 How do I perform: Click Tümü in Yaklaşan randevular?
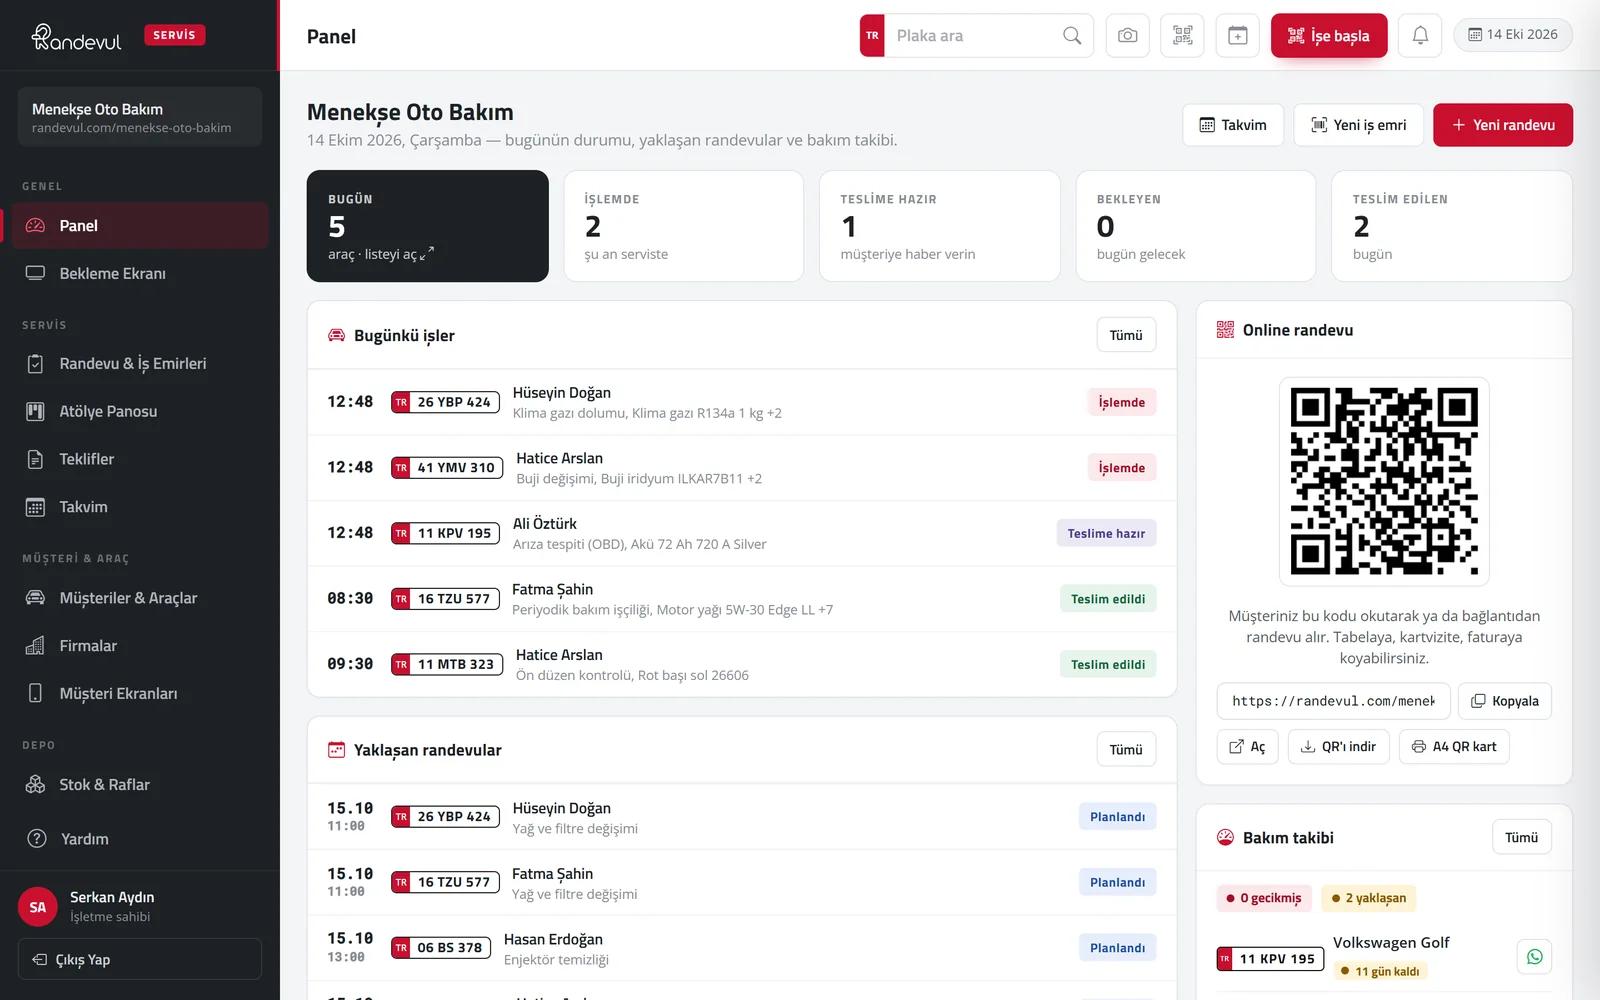click(1126, 749)
